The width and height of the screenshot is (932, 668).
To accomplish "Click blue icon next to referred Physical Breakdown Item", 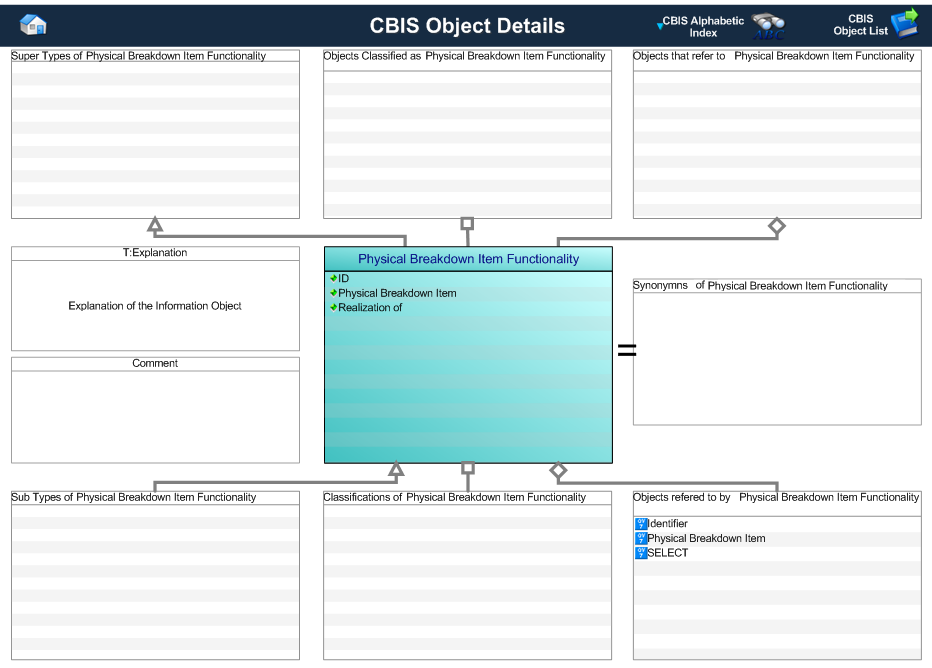I will tap(641, 538).
